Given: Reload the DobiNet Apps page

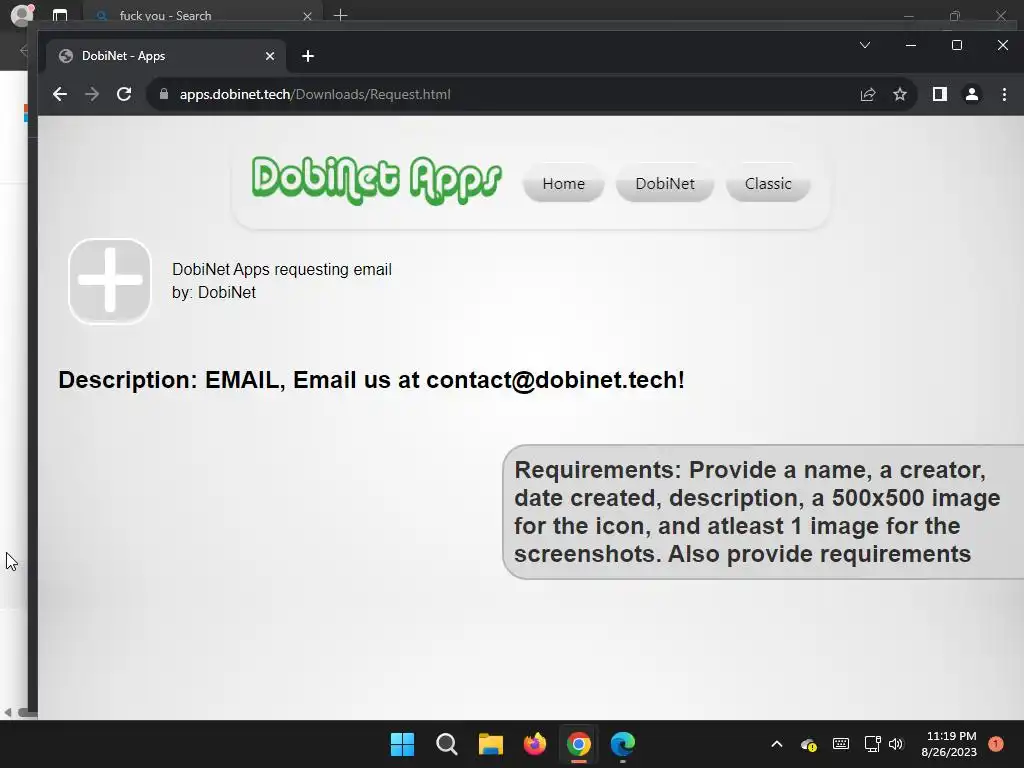Looking at the screenshot, I should (124, 94).
